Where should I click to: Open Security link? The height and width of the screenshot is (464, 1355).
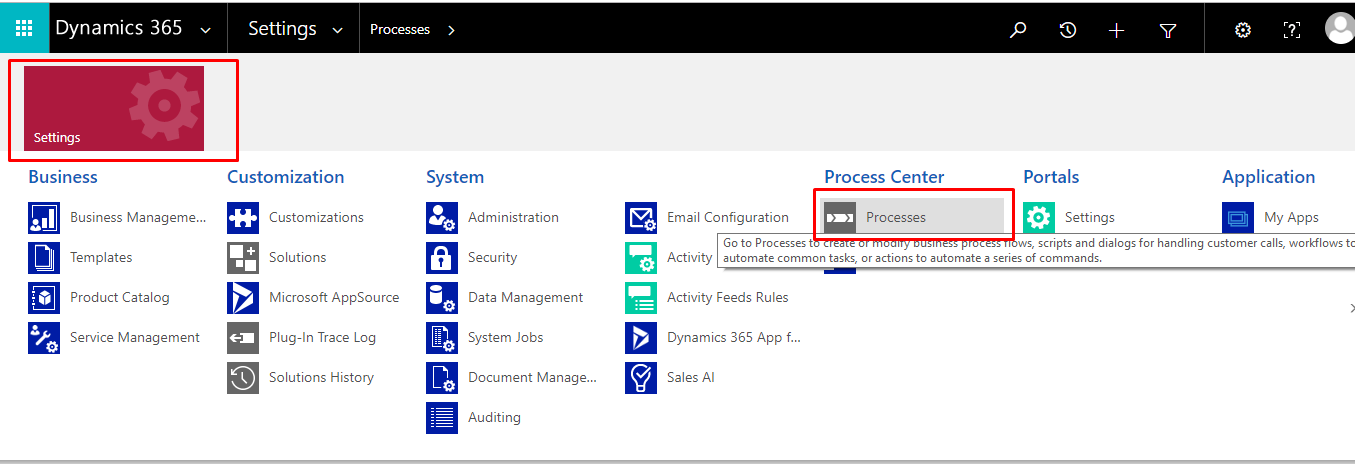coord(493,257)
